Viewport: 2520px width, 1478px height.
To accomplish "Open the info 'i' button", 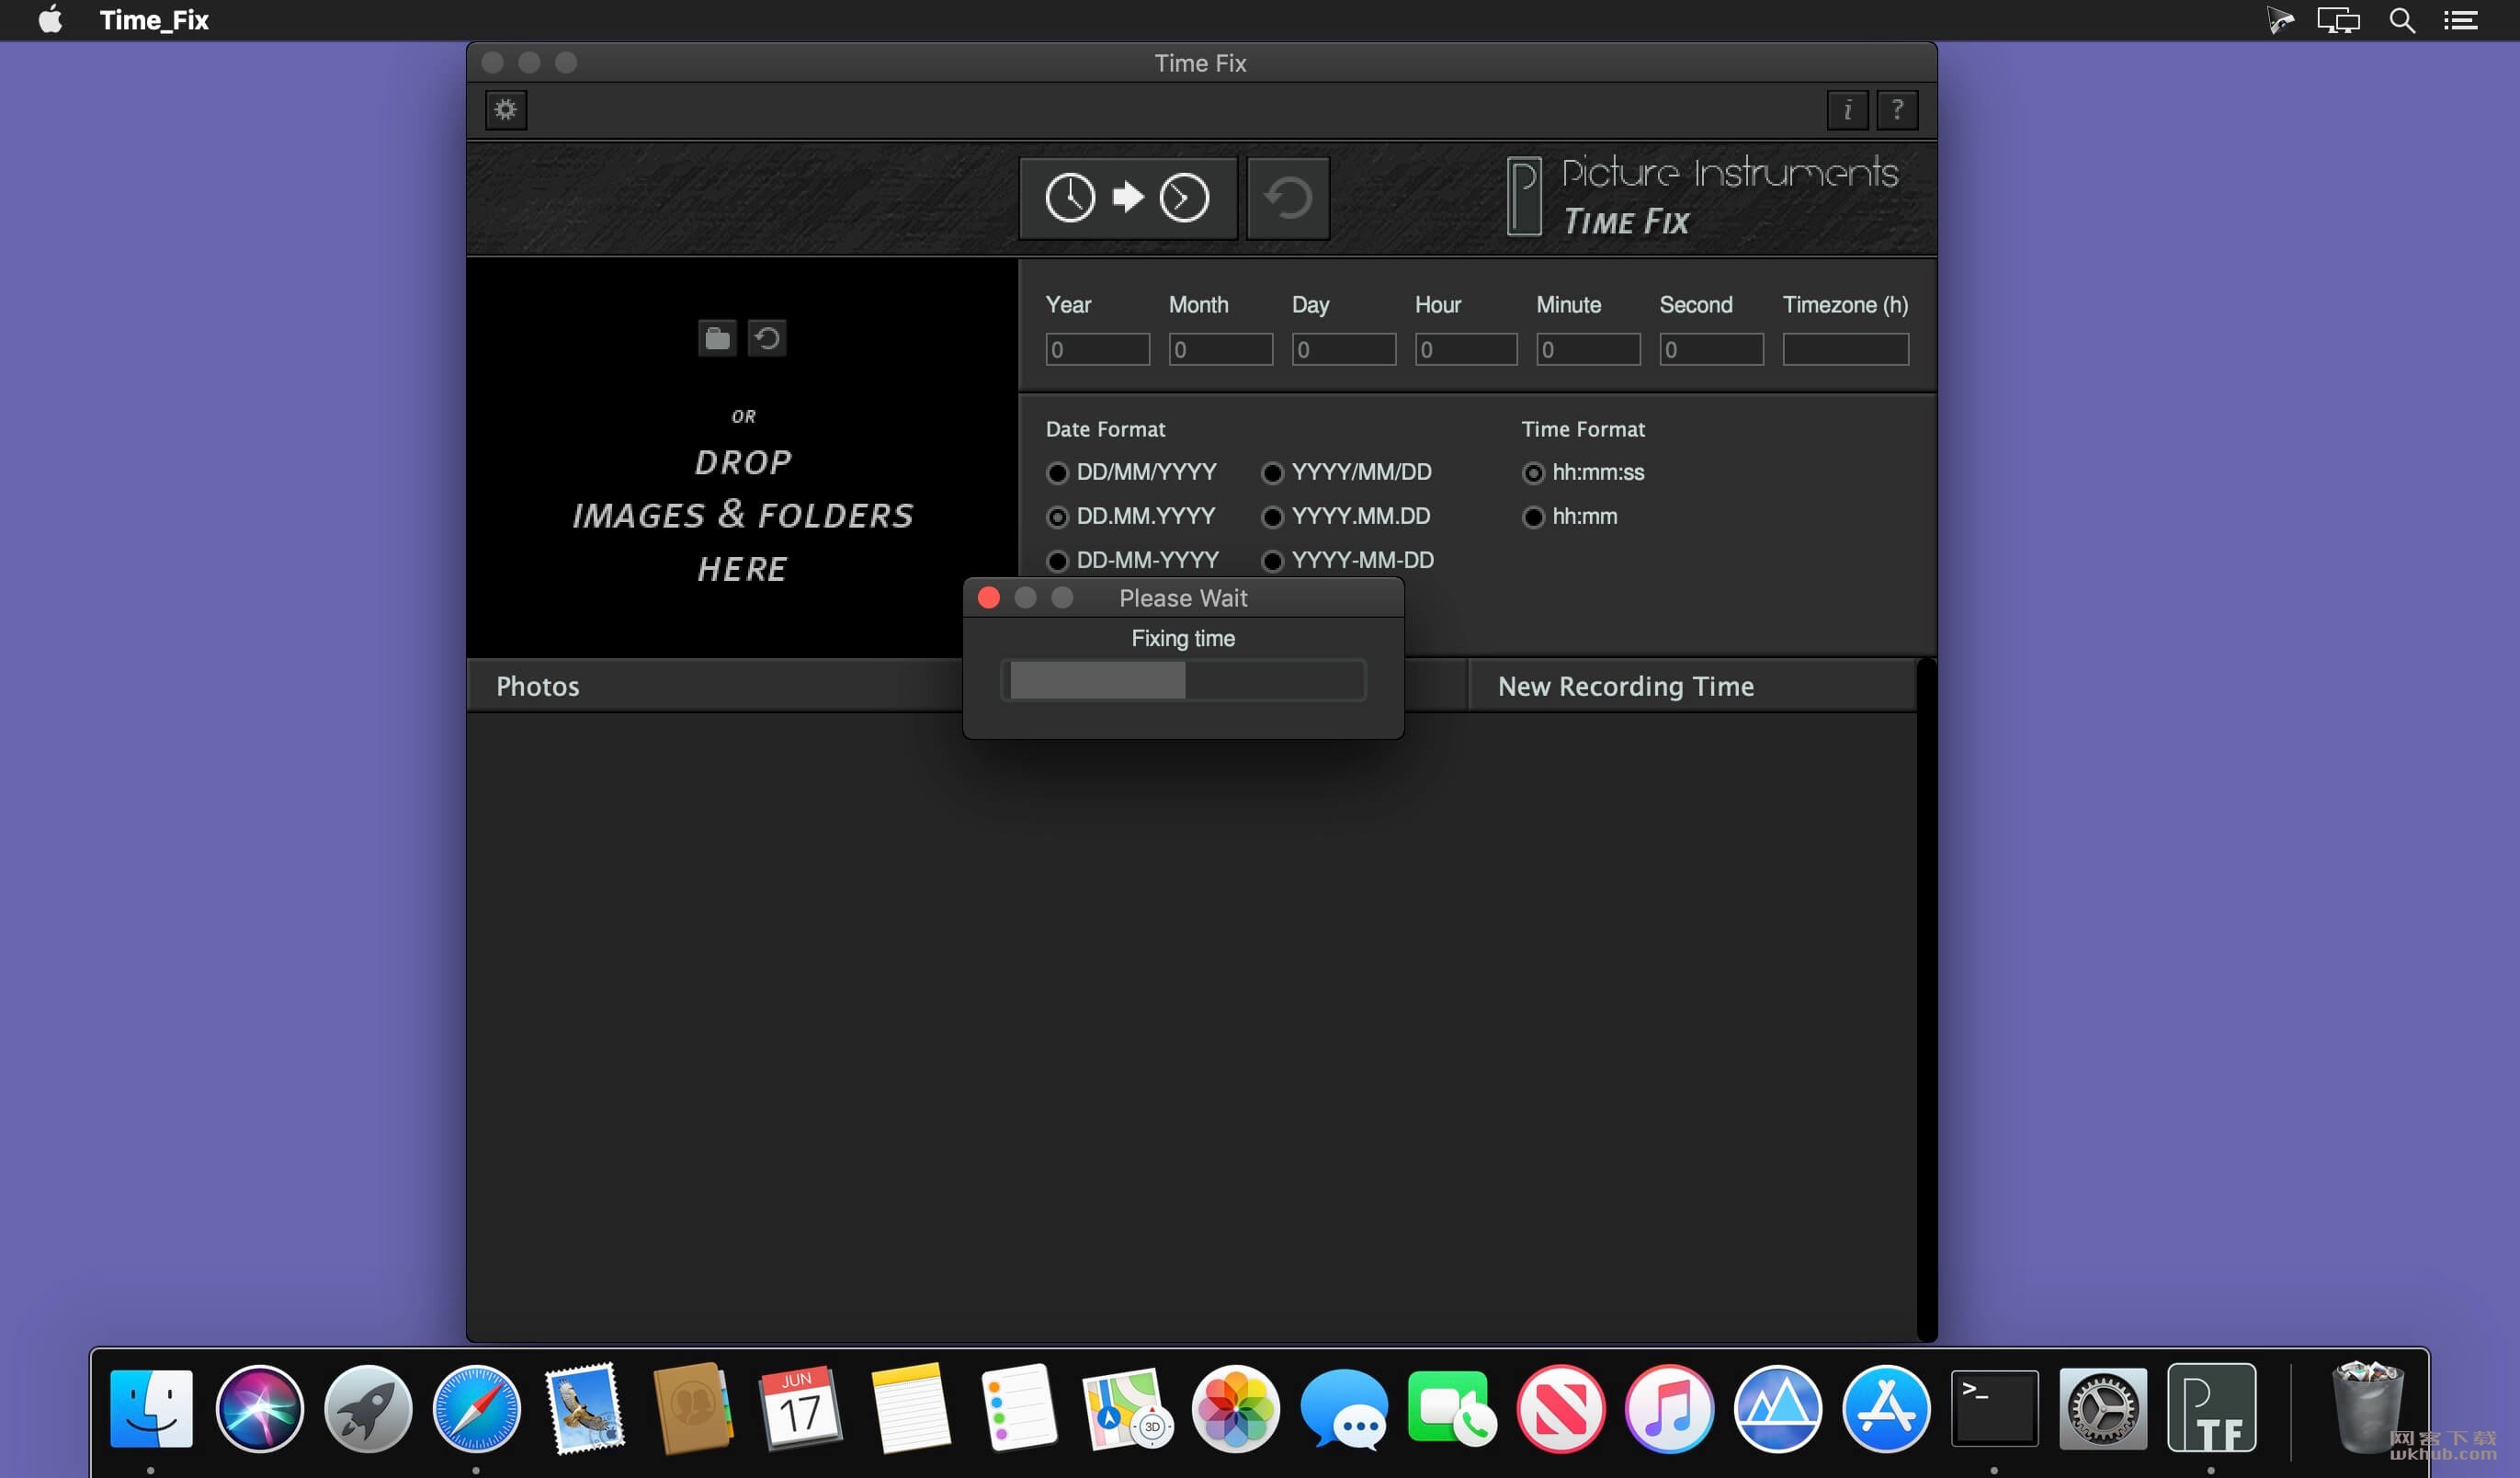I will pos(1847,109).
